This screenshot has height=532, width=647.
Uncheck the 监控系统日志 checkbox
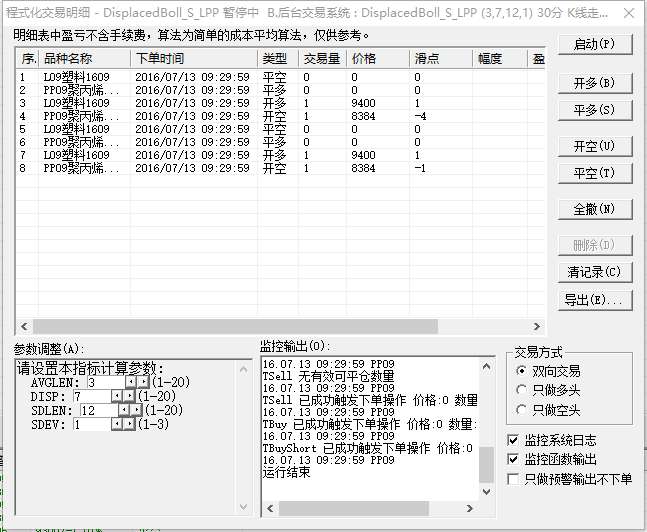(x=514, y=440)
